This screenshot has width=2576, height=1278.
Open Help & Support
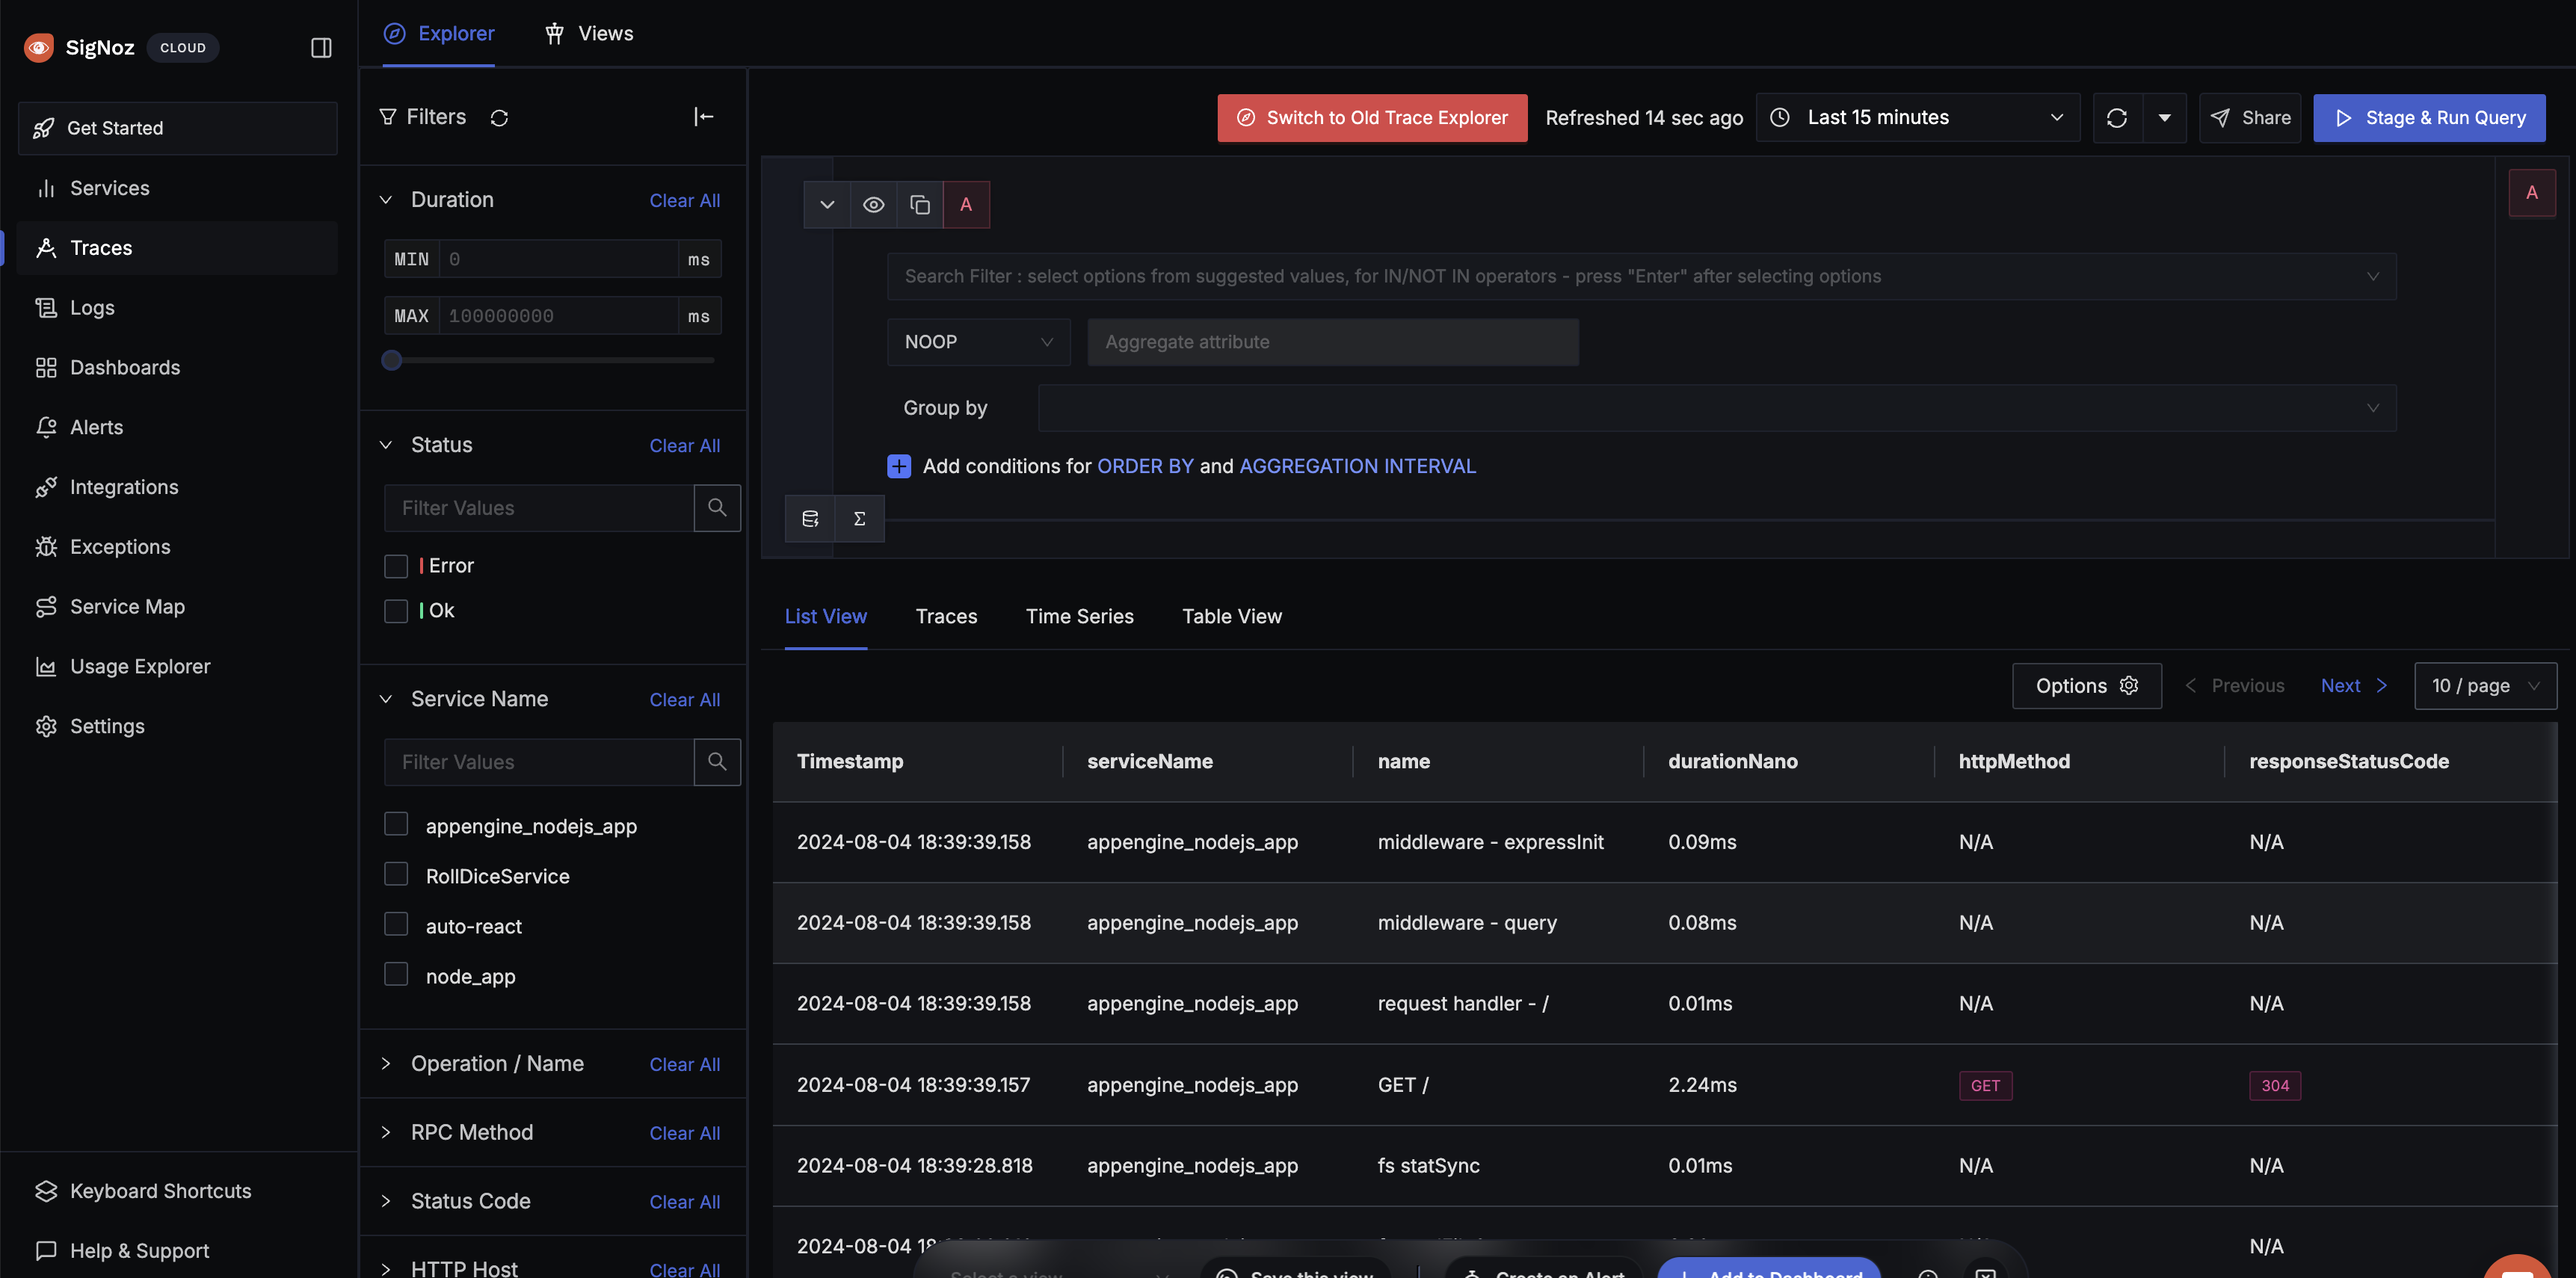click(x=178, y=1251)
